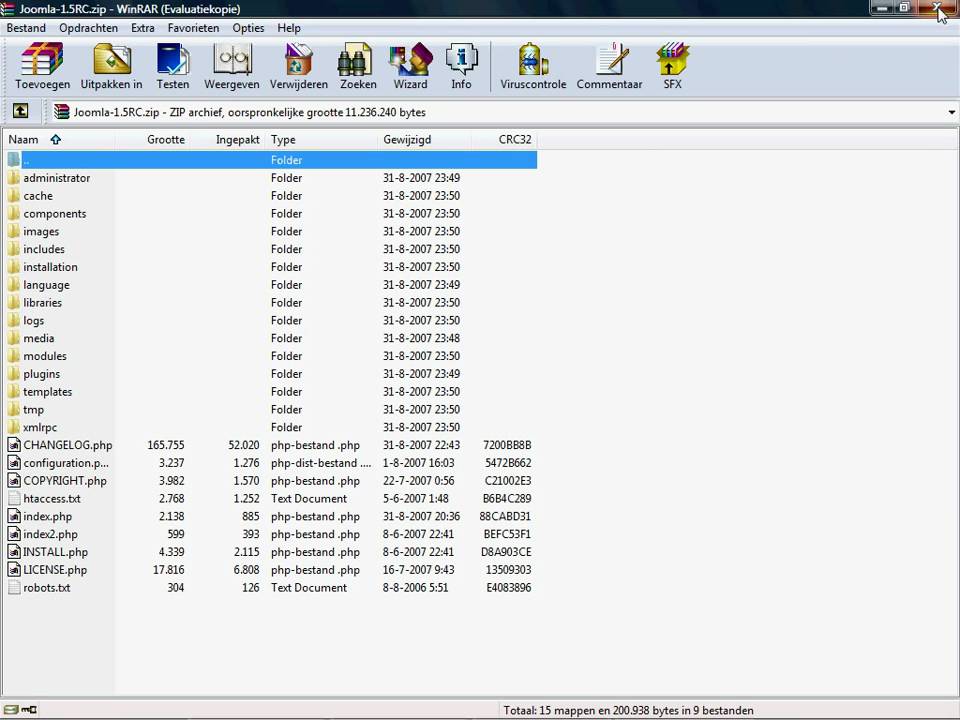Select the media folder

click(x=39, y=338)
